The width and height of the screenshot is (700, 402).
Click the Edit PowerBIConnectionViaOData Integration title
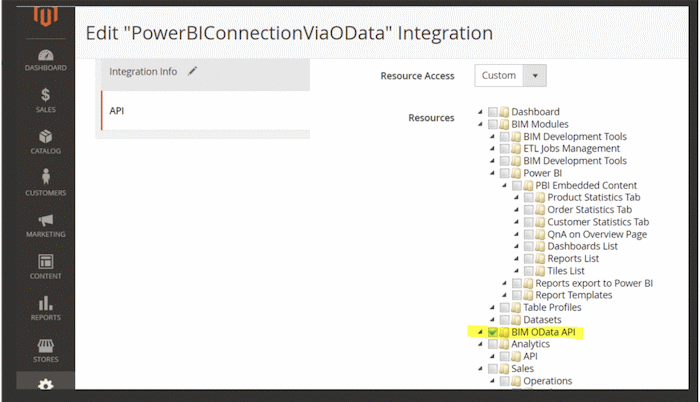coord(289,33)
